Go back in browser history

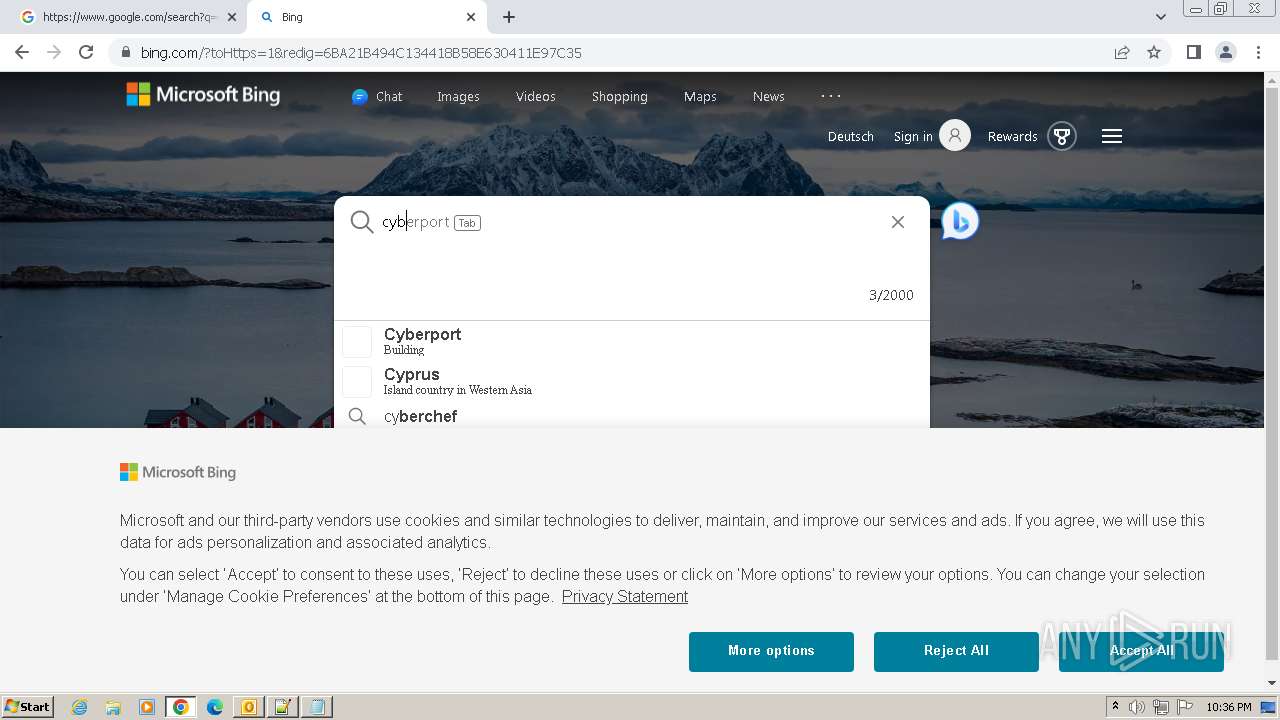pyautogui.click(x=22, y=52)
